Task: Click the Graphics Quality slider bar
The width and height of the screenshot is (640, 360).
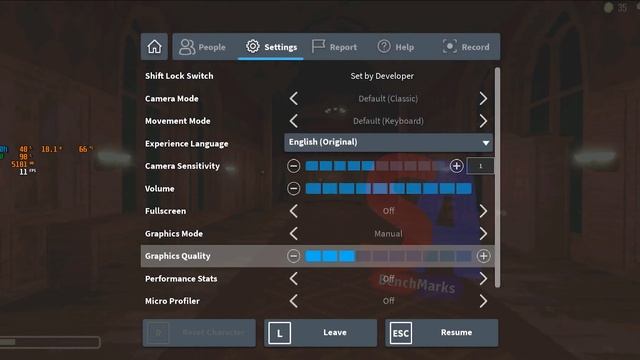Action: [x=389, y=256]
